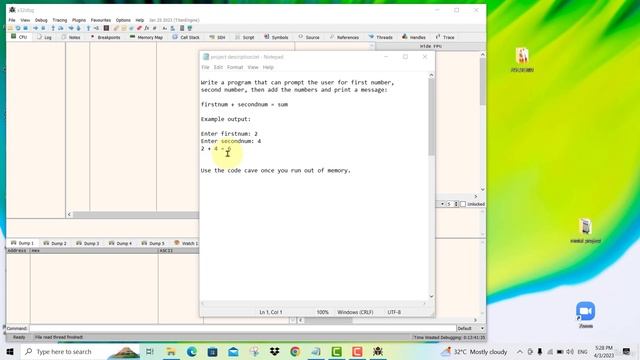This screenshot has height=360, width=640.
Task: Toggle the Unlocked checkbox in x32dbg
Action: (x=463, y=204)
